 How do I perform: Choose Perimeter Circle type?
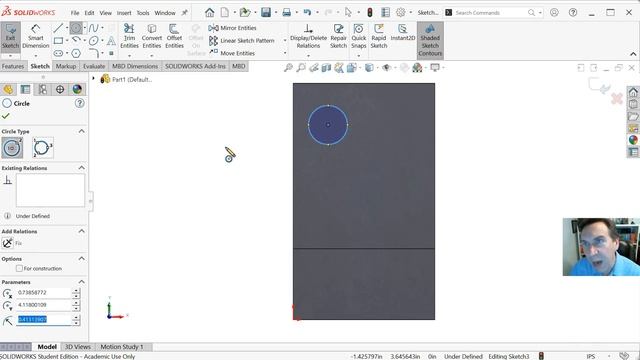point(43,148)
